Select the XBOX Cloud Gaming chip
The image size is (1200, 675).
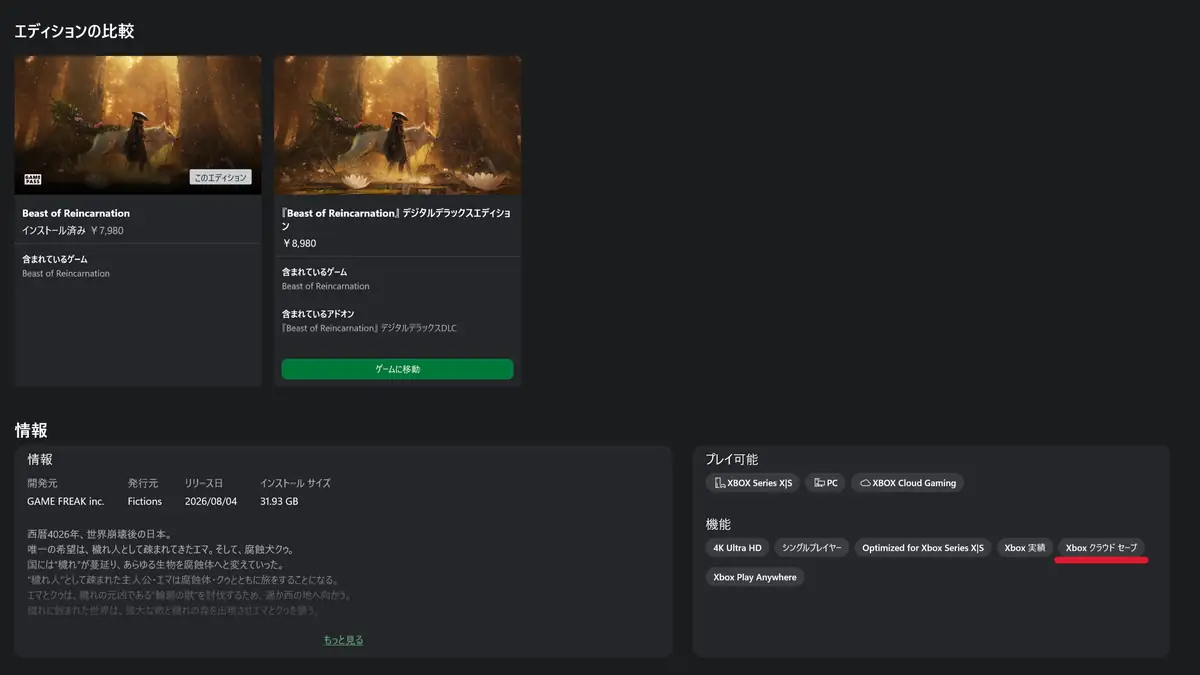tap(908, 483)
